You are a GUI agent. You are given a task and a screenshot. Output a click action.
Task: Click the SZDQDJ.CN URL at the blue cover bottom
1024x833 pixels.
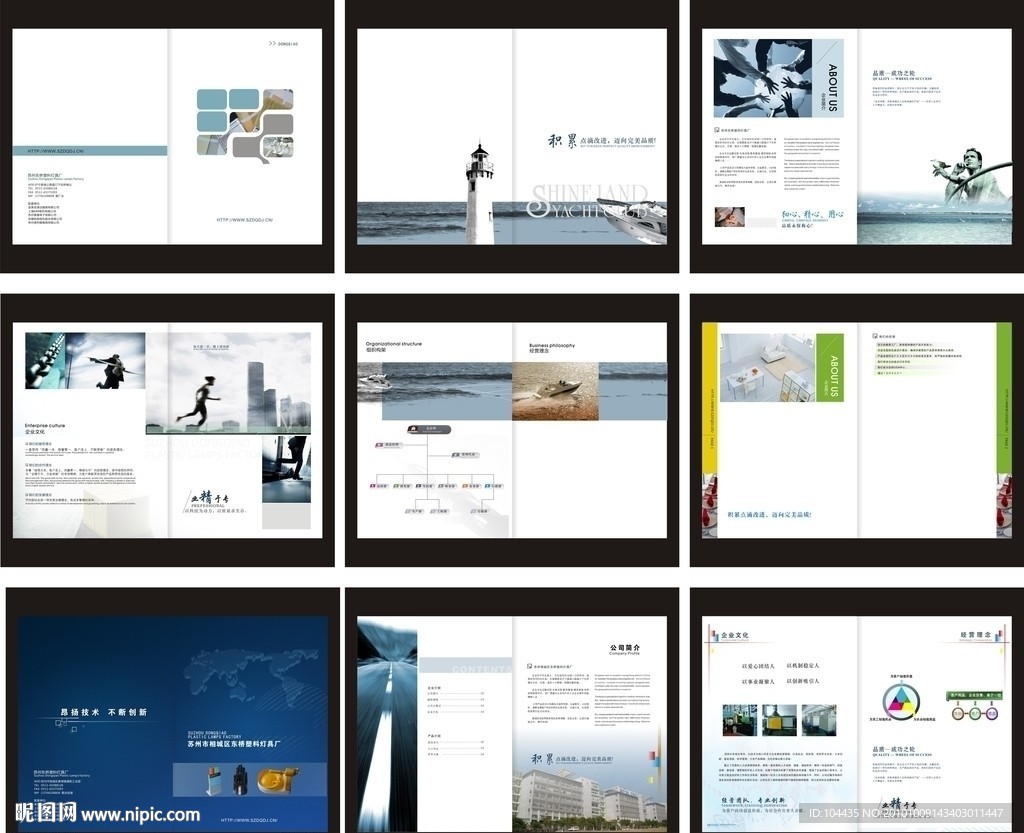pos(250,820)
